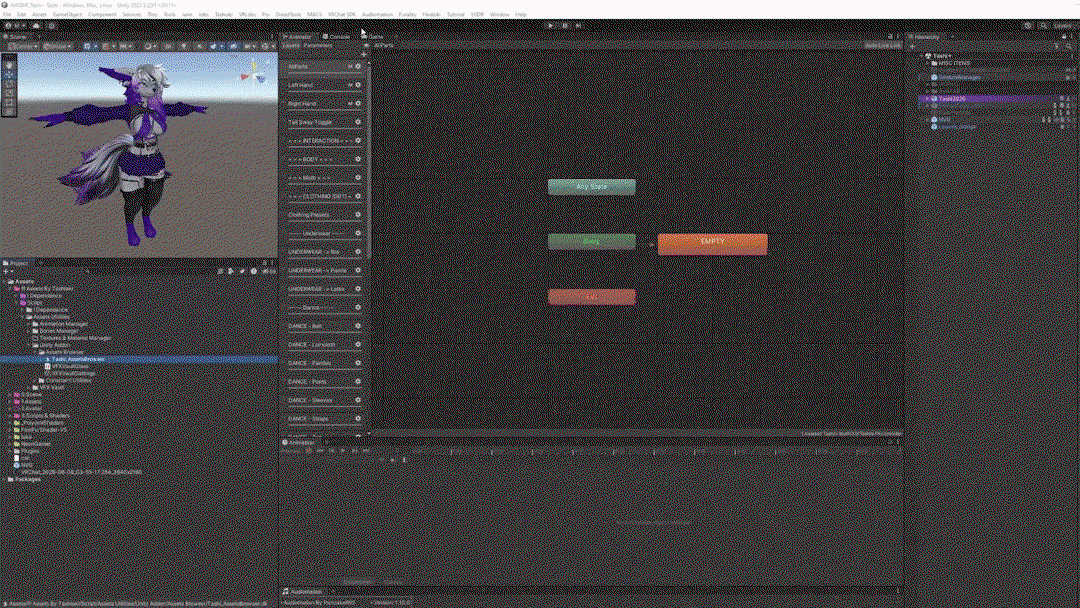Select the DANCE - Sleeves layer
The height and width of the screenshot is (608, 1080).
click(323, 400)
